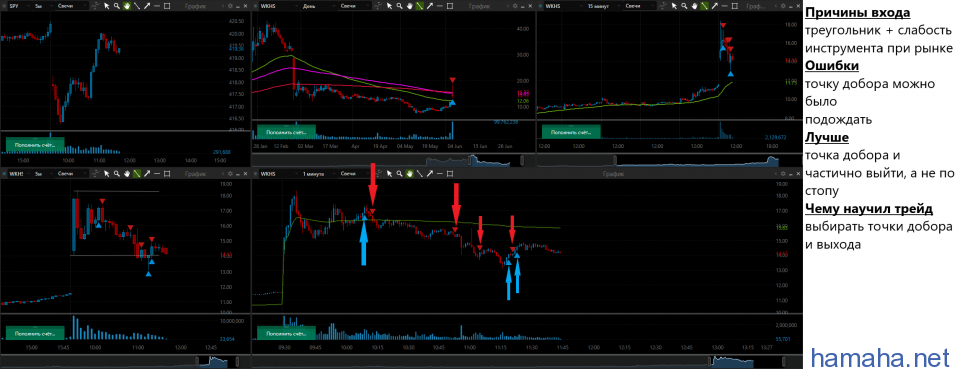Select the magnifier zoom tool in SPY chart
The width and height of the screenshot is (960, 369).
pyautogui.click(x=116, y=6)
